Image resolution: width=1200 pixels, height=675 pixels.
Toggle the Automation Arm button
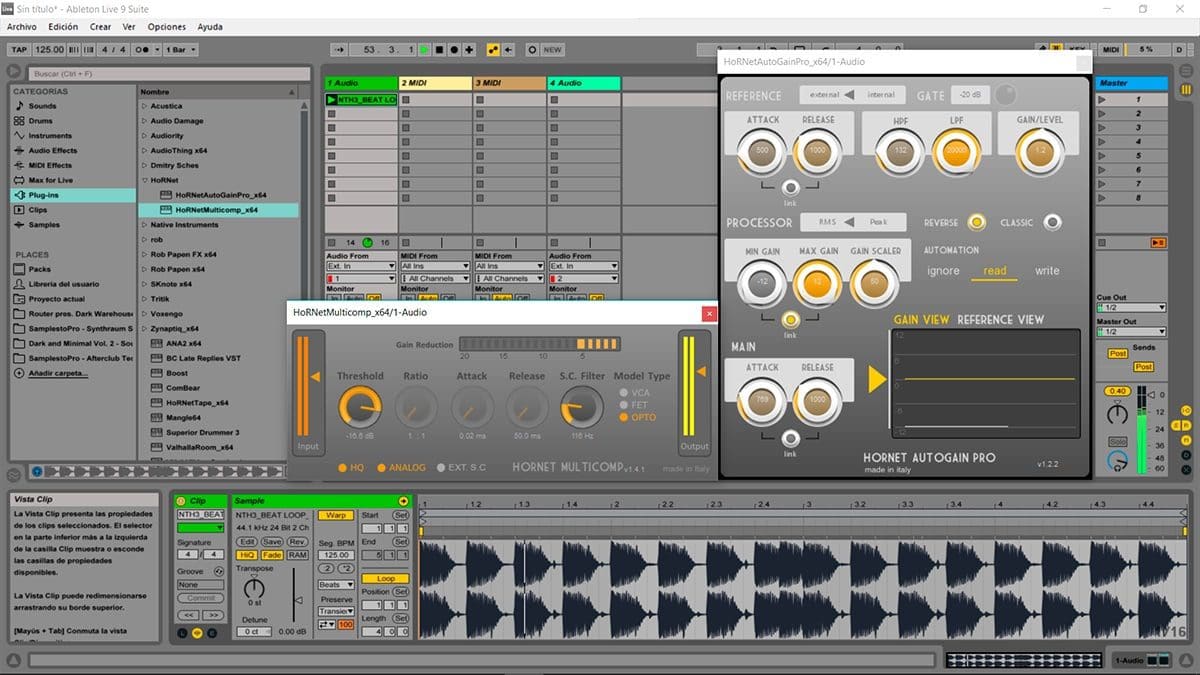click(x=493, y=49)
